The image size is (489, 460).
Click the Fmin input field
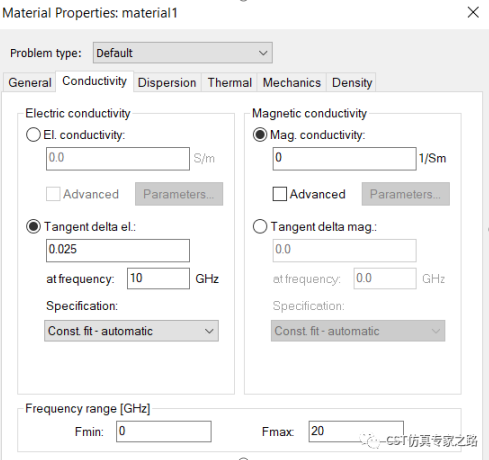click(x=164, y=431)
